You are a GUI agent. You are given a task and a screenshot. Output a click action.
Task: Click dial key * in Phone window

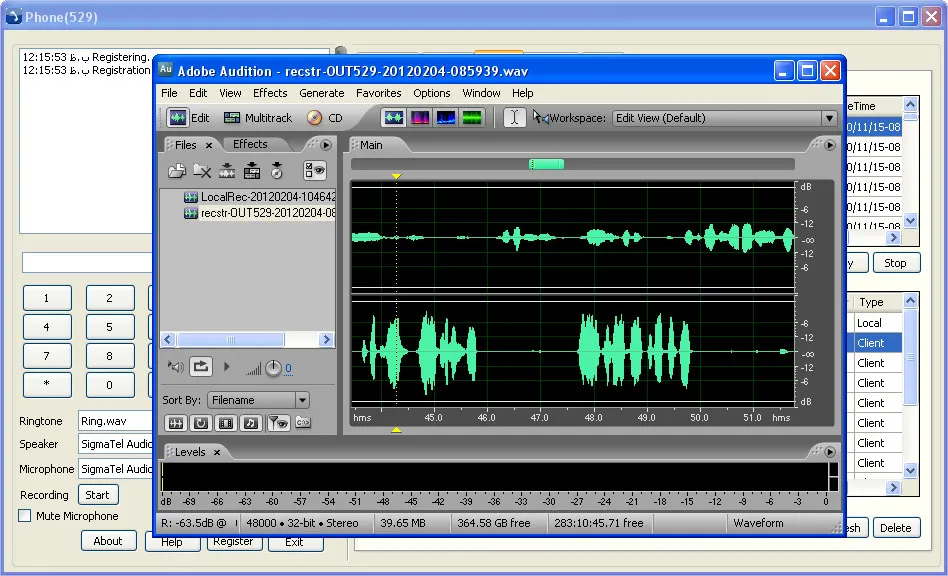[47, 384]
